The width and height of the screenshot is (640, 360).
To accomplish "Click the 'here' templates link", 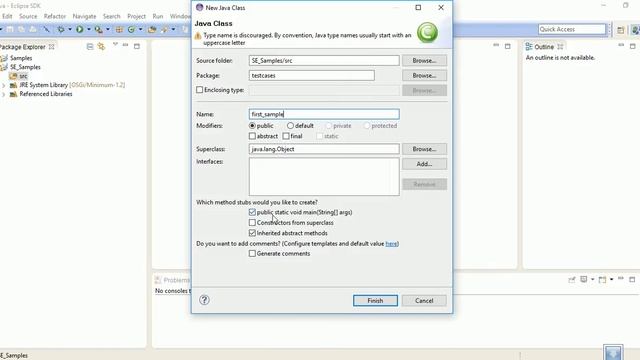I will (391, 244).
